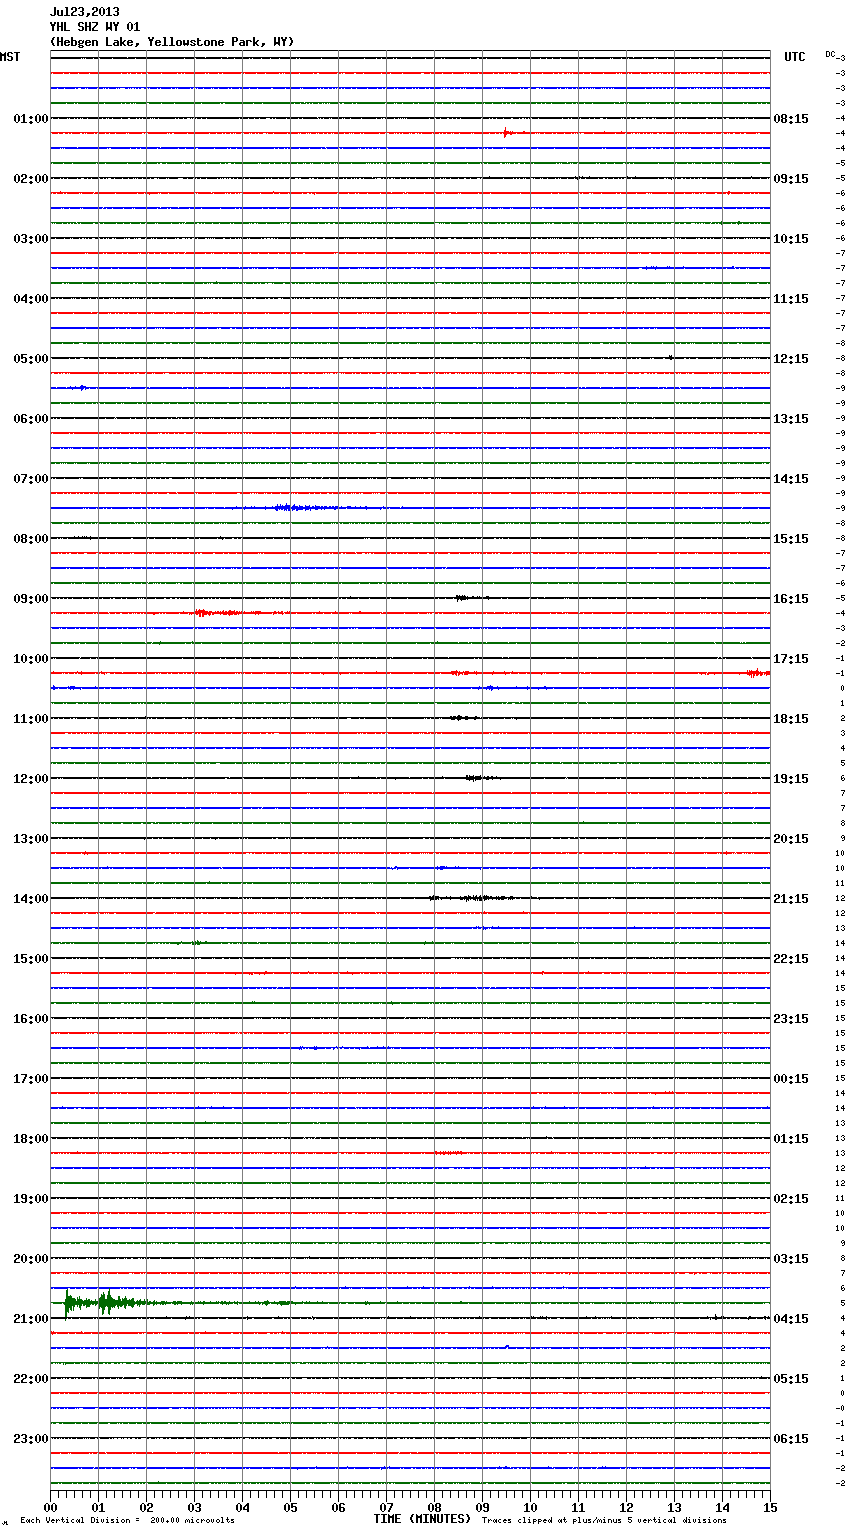Click the 08 minute tick label on axis
The image size is (850, 1534).
434,1508
